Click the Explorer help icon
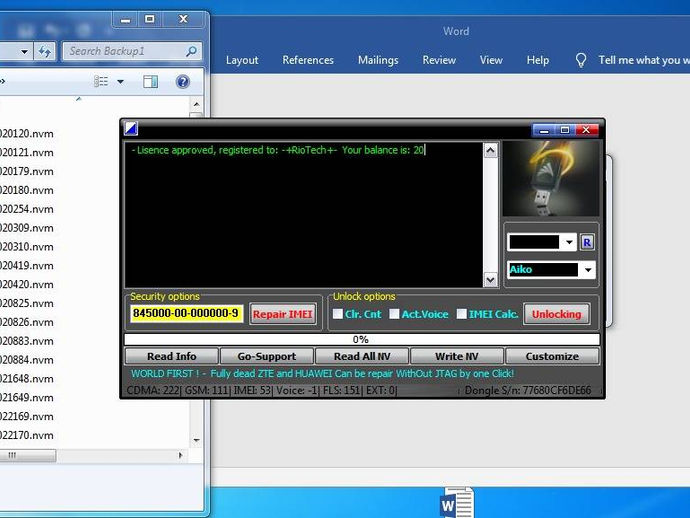Viewport: 690px width, 518px height. (183, 81)
